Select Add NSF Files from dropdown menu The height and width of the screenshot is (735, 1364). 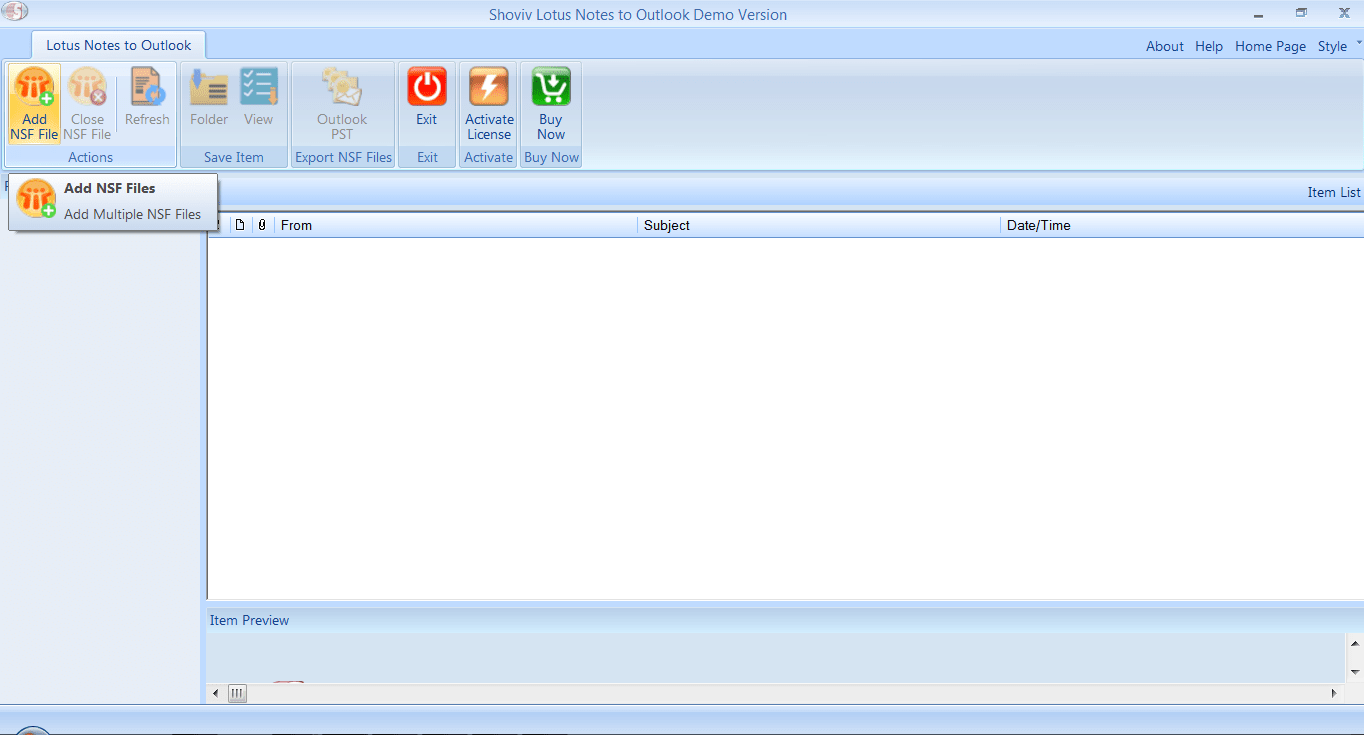109,188
